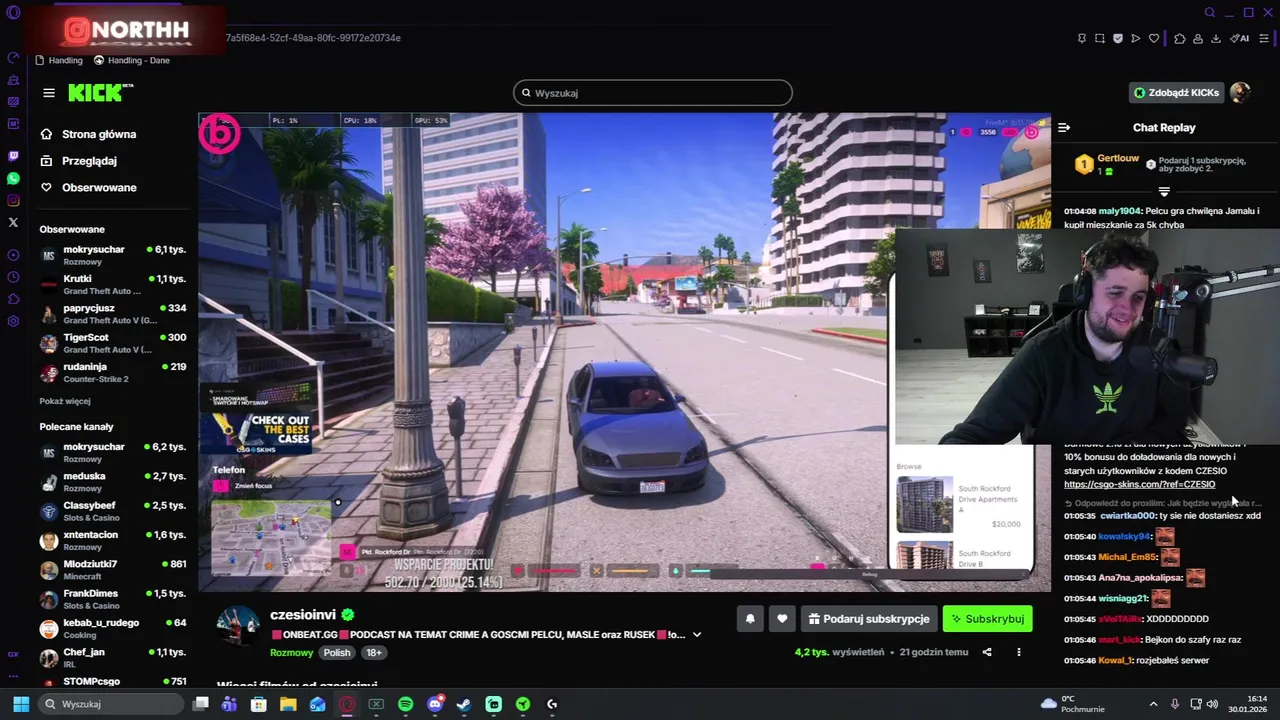1280x720 pixels.
Task: Open Twitch from the Opera sidebar
Action: tap(13, 156)
